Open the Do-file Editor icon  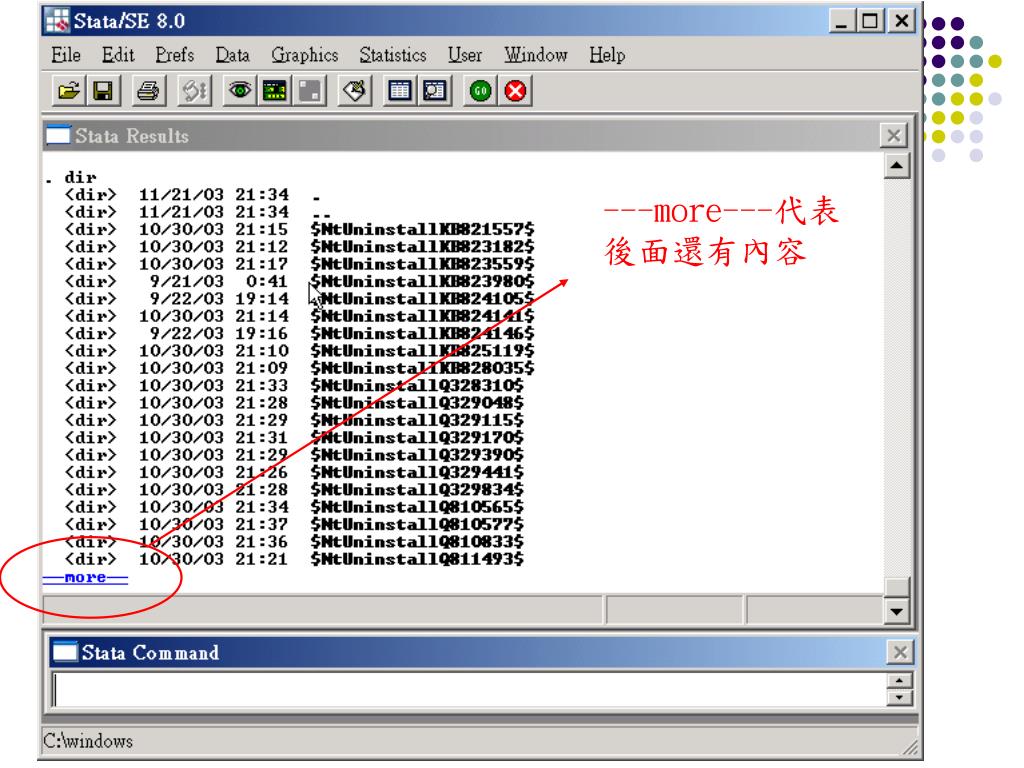[x=355, y=91]
